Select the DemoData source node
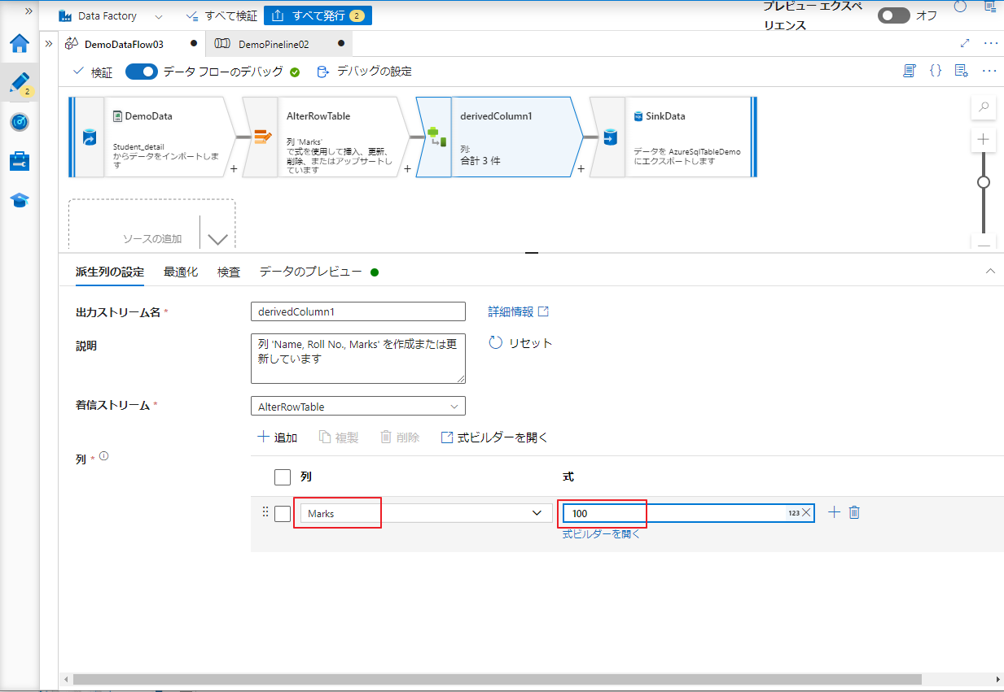The width and height of the screenshot is (1004, 692). (x=152, y=137)
